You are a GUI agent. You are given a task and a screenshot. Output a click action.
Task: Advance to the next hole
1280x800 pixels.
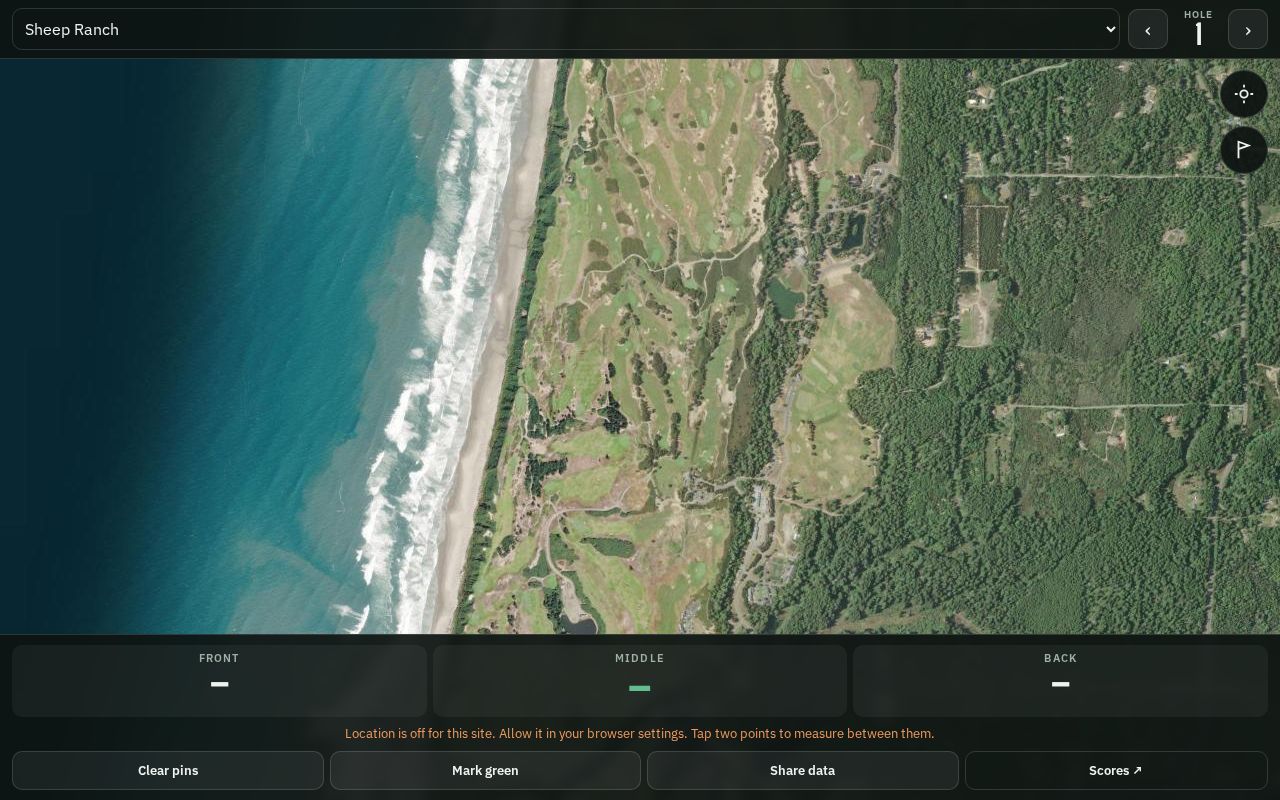[1248, 30]
